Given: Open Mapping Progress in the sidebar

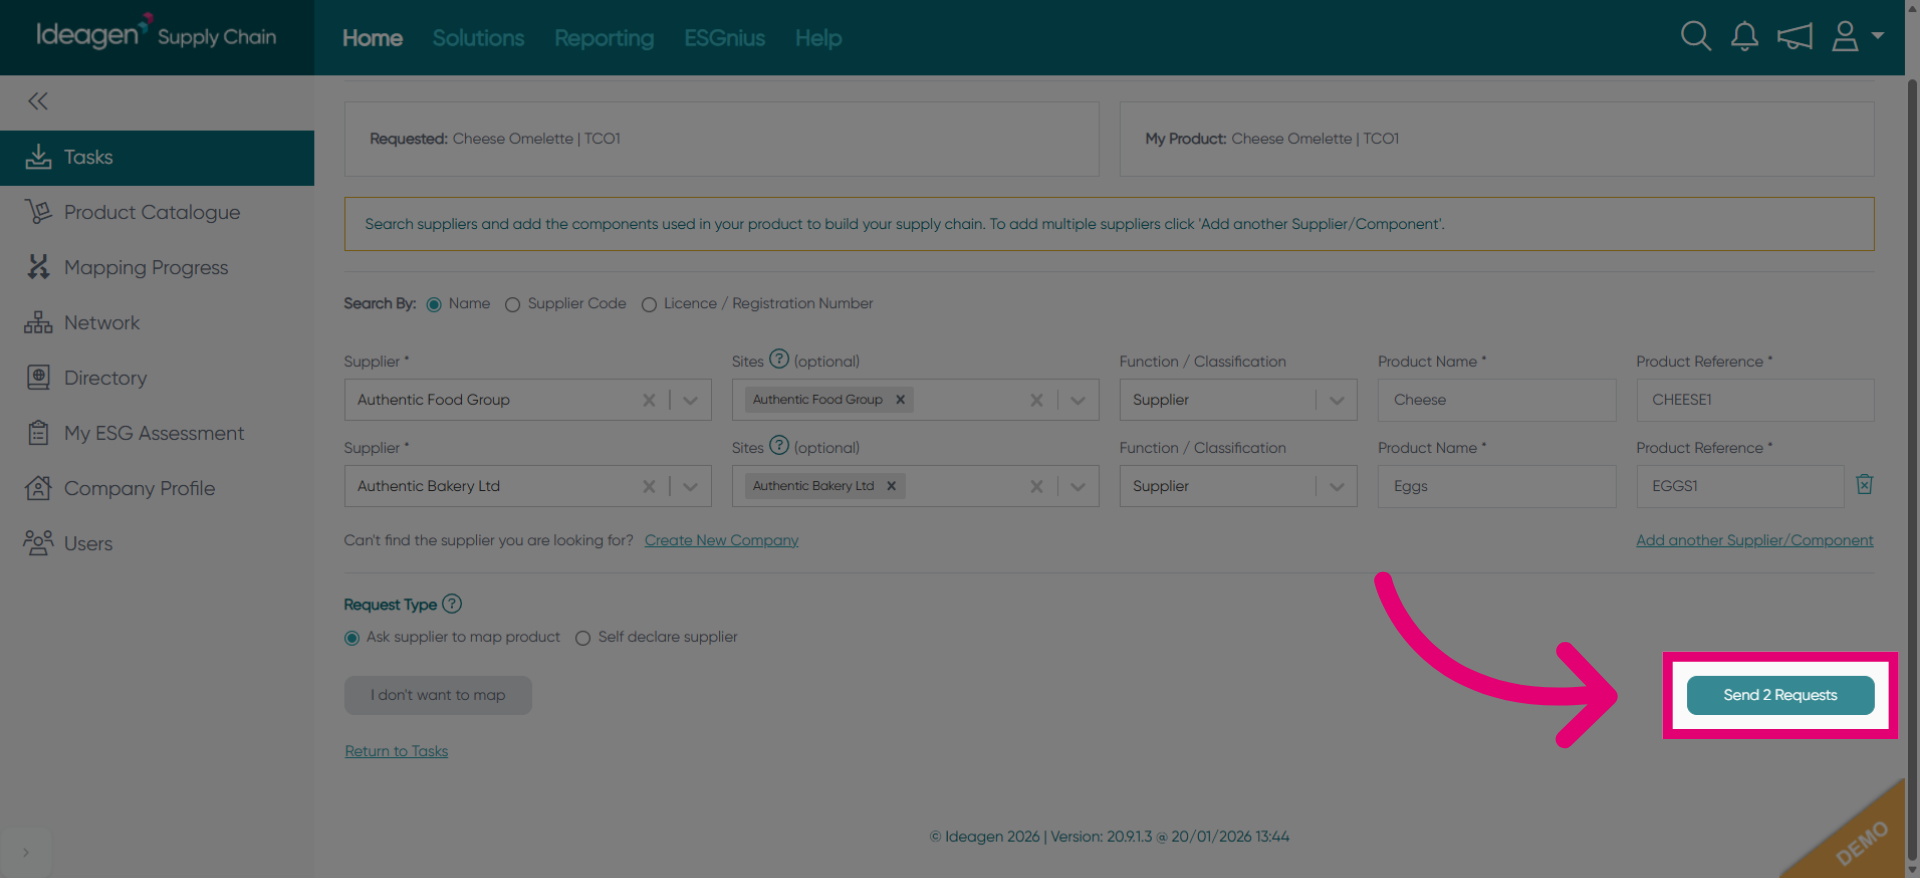Looking at the screenshot, I should [157, 267].
